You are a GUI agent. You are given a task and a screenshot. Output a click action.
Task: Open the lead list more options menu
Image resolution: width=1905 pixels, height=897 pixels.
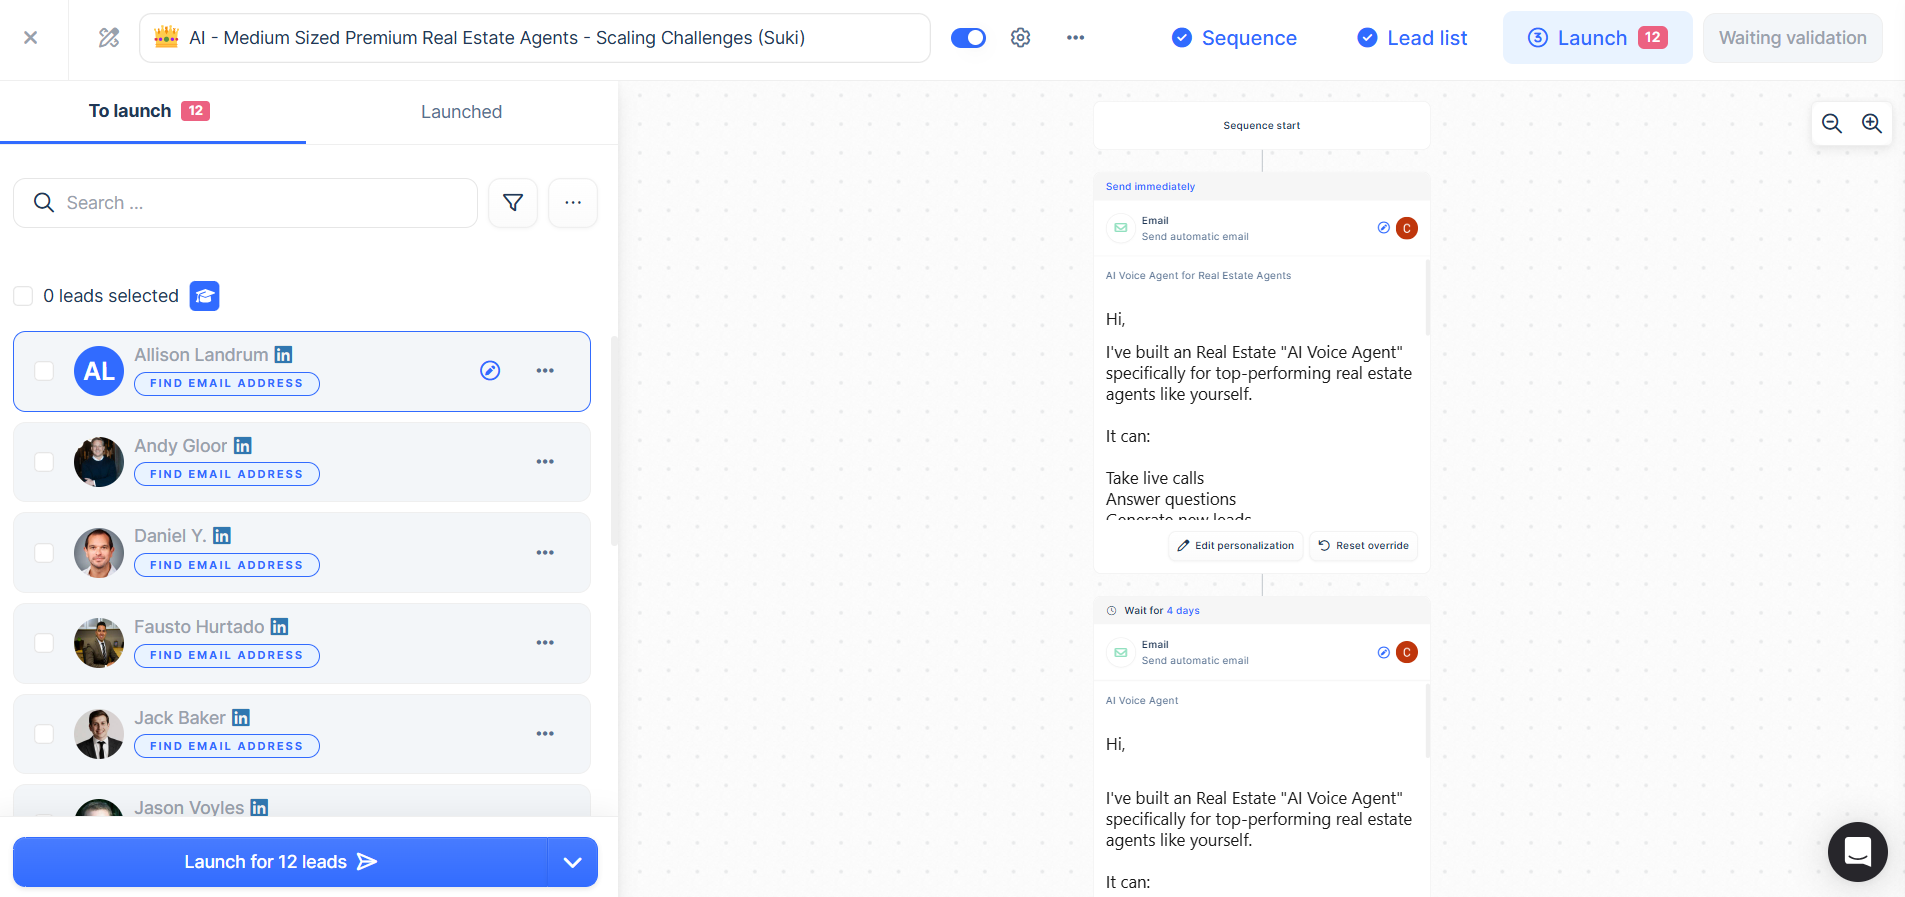click(x=573, y=203)
